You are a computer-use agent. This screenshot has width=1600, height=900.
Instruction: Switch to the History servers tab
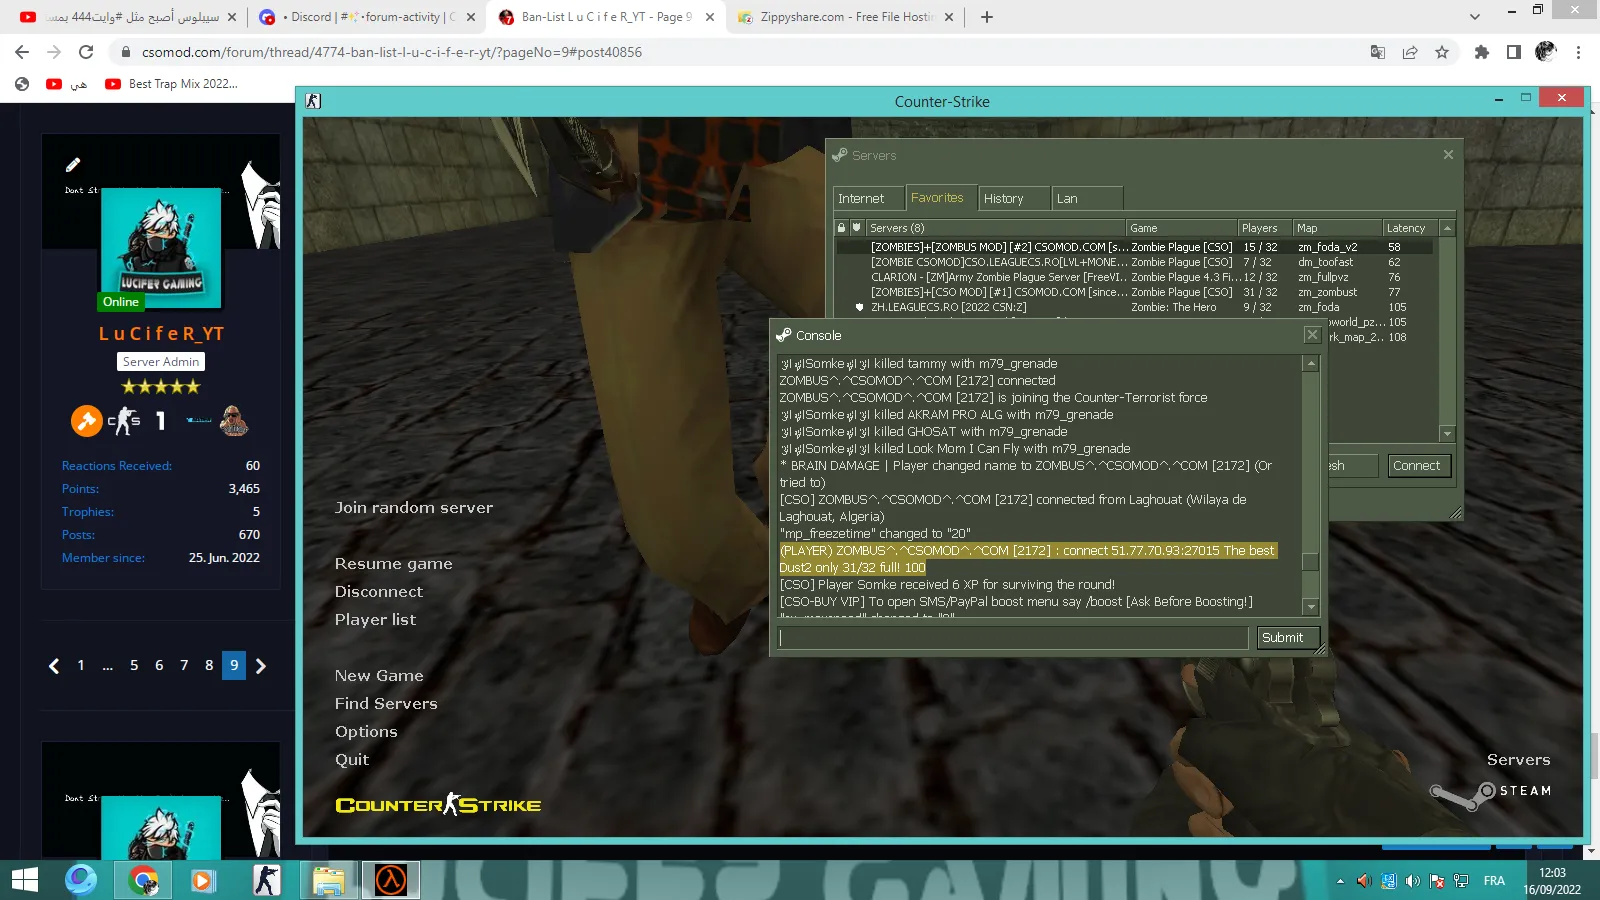click(x=1014, y=198)
